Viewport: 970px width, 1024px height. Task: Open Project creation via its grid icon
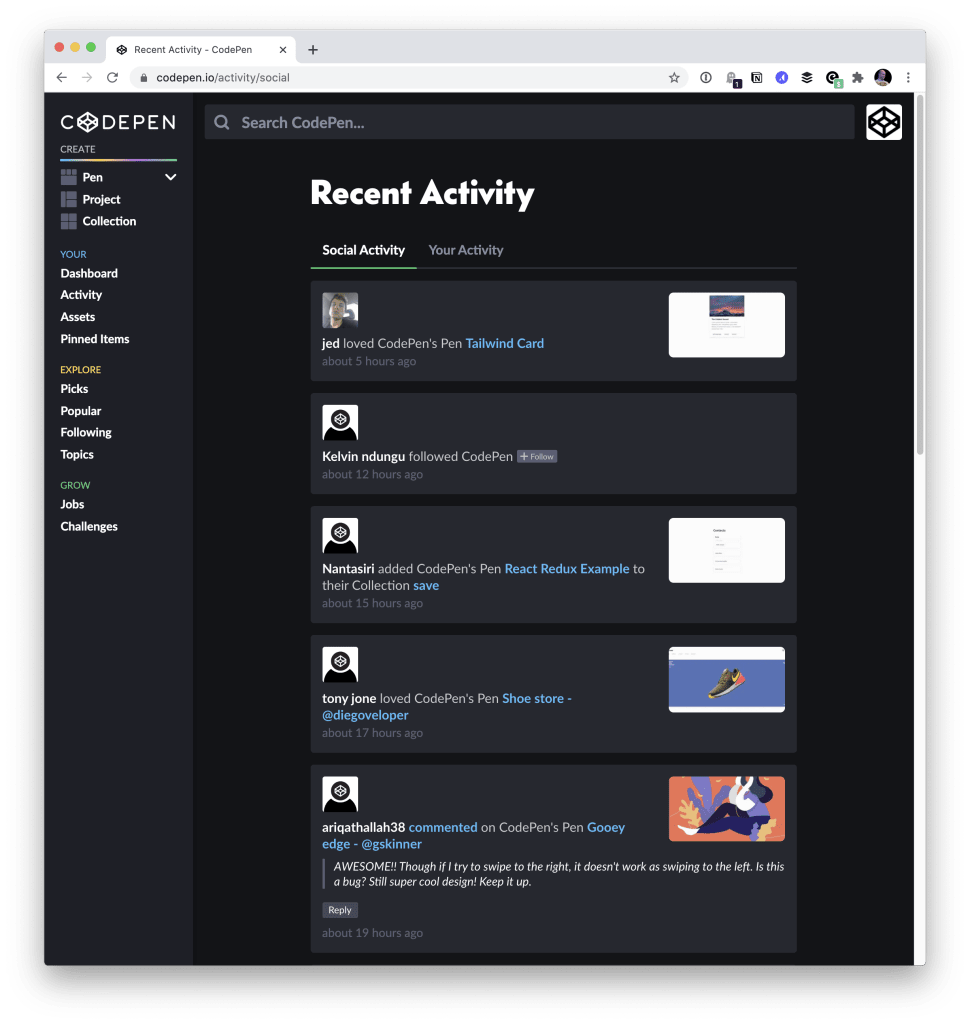(x=69, y=199)
